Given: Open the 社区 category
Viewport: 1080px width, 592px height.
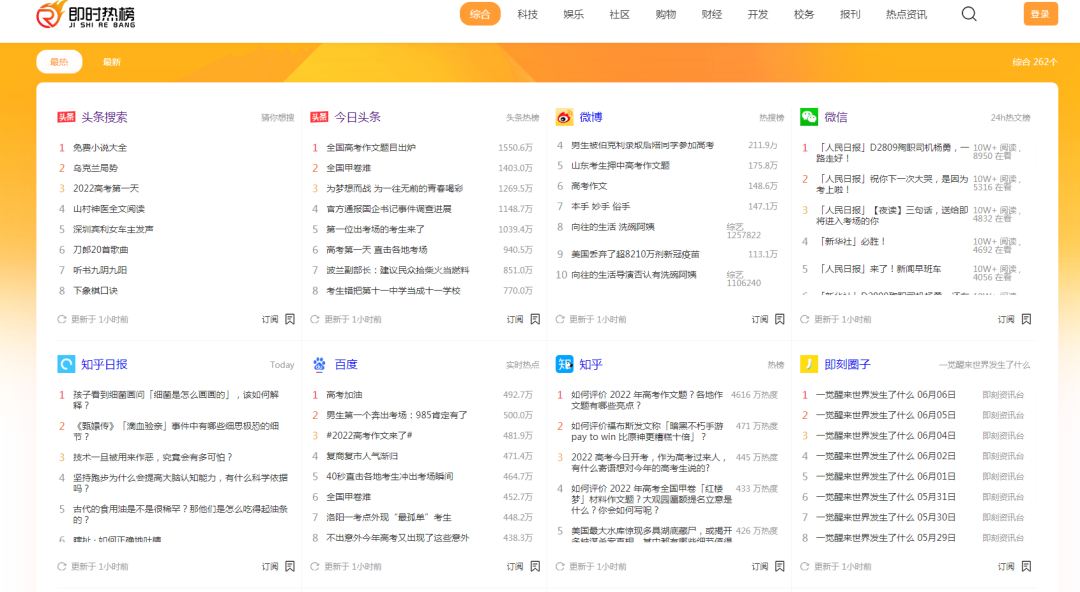Looking at the screenshot, I should pos(620,14).
